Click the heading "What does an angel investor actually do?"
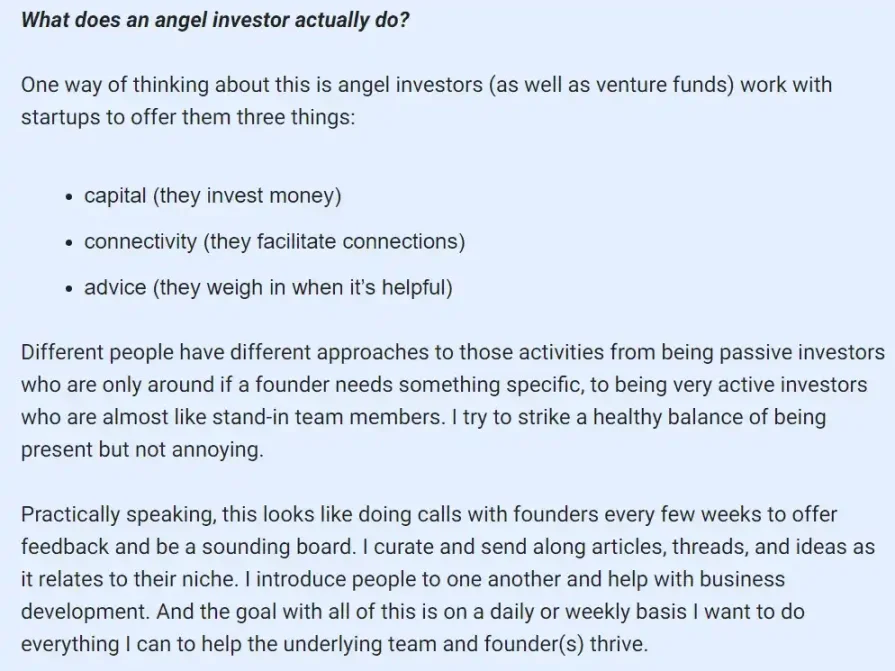This screenshot has width=895, height=671. [215, 21]
